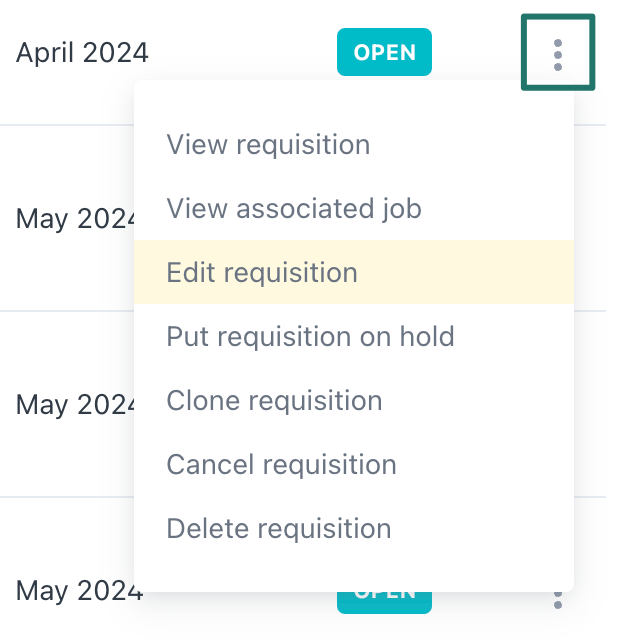620x642 pixels.
Task: Click the three-dot menu icon for April 2024
Action: [x=558, y=53]
